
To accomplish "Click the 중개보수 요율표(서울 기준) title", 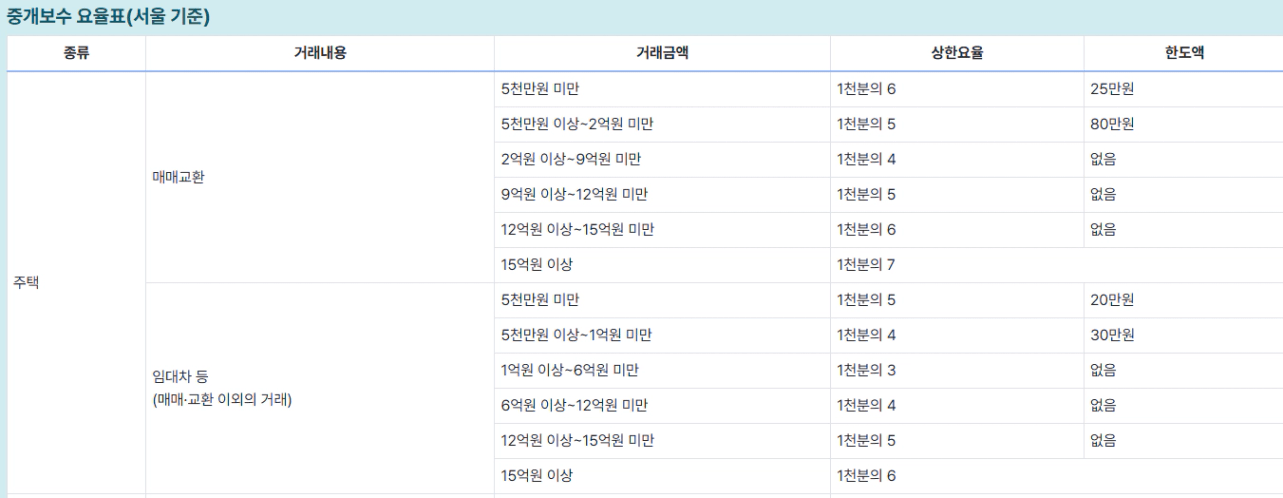I will 109,17.
